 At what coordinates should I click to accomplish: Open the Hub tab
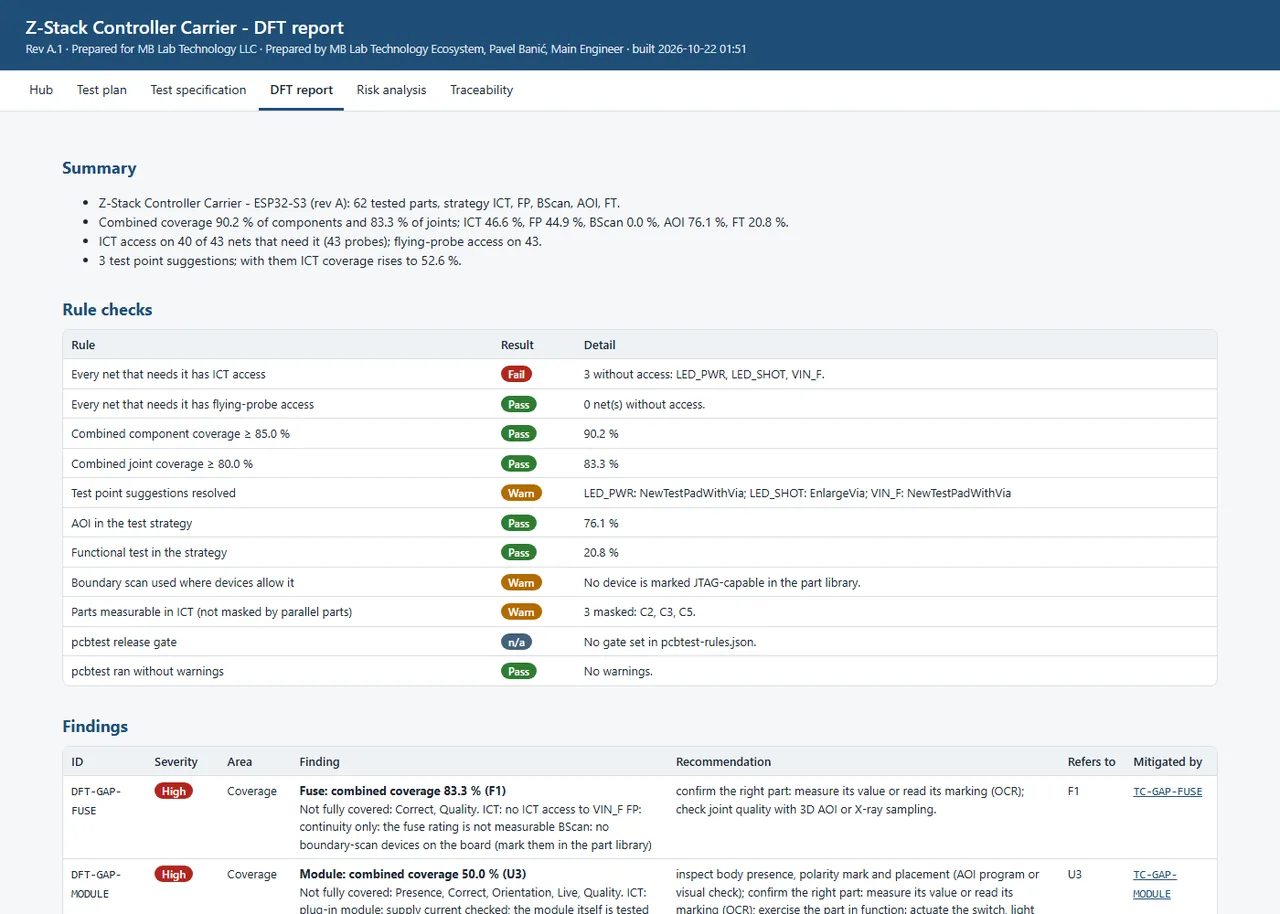click(x=41, y=90)
